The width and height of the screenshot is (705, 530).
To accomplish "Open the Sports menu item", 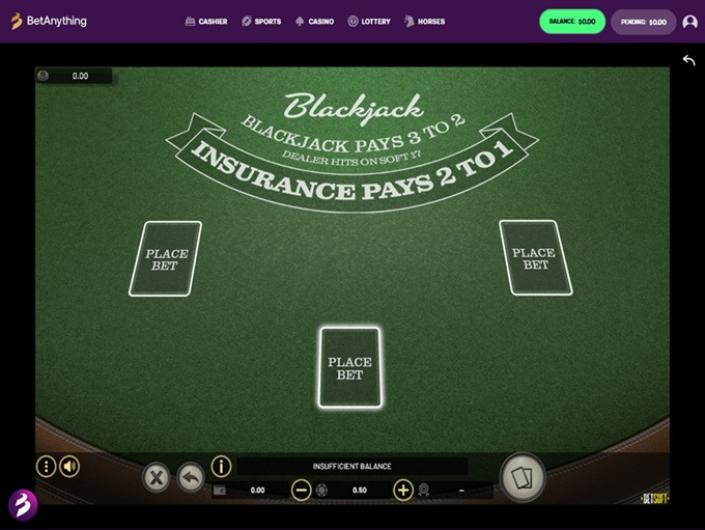I will [x=261, y=21].
